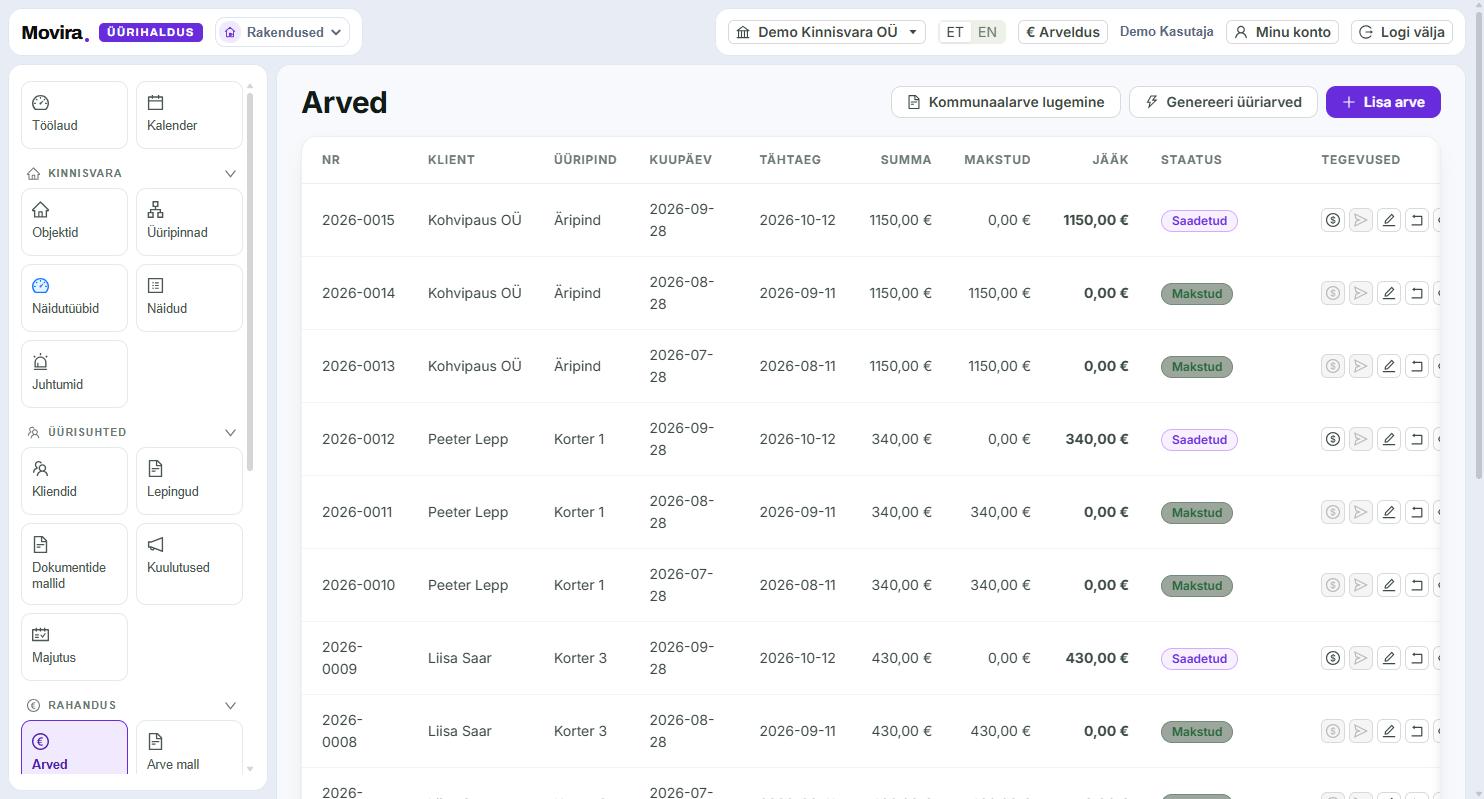Click the € Arveldus button
The width and height of the screenshot is (1484, 799).
tap(1063, 32)
